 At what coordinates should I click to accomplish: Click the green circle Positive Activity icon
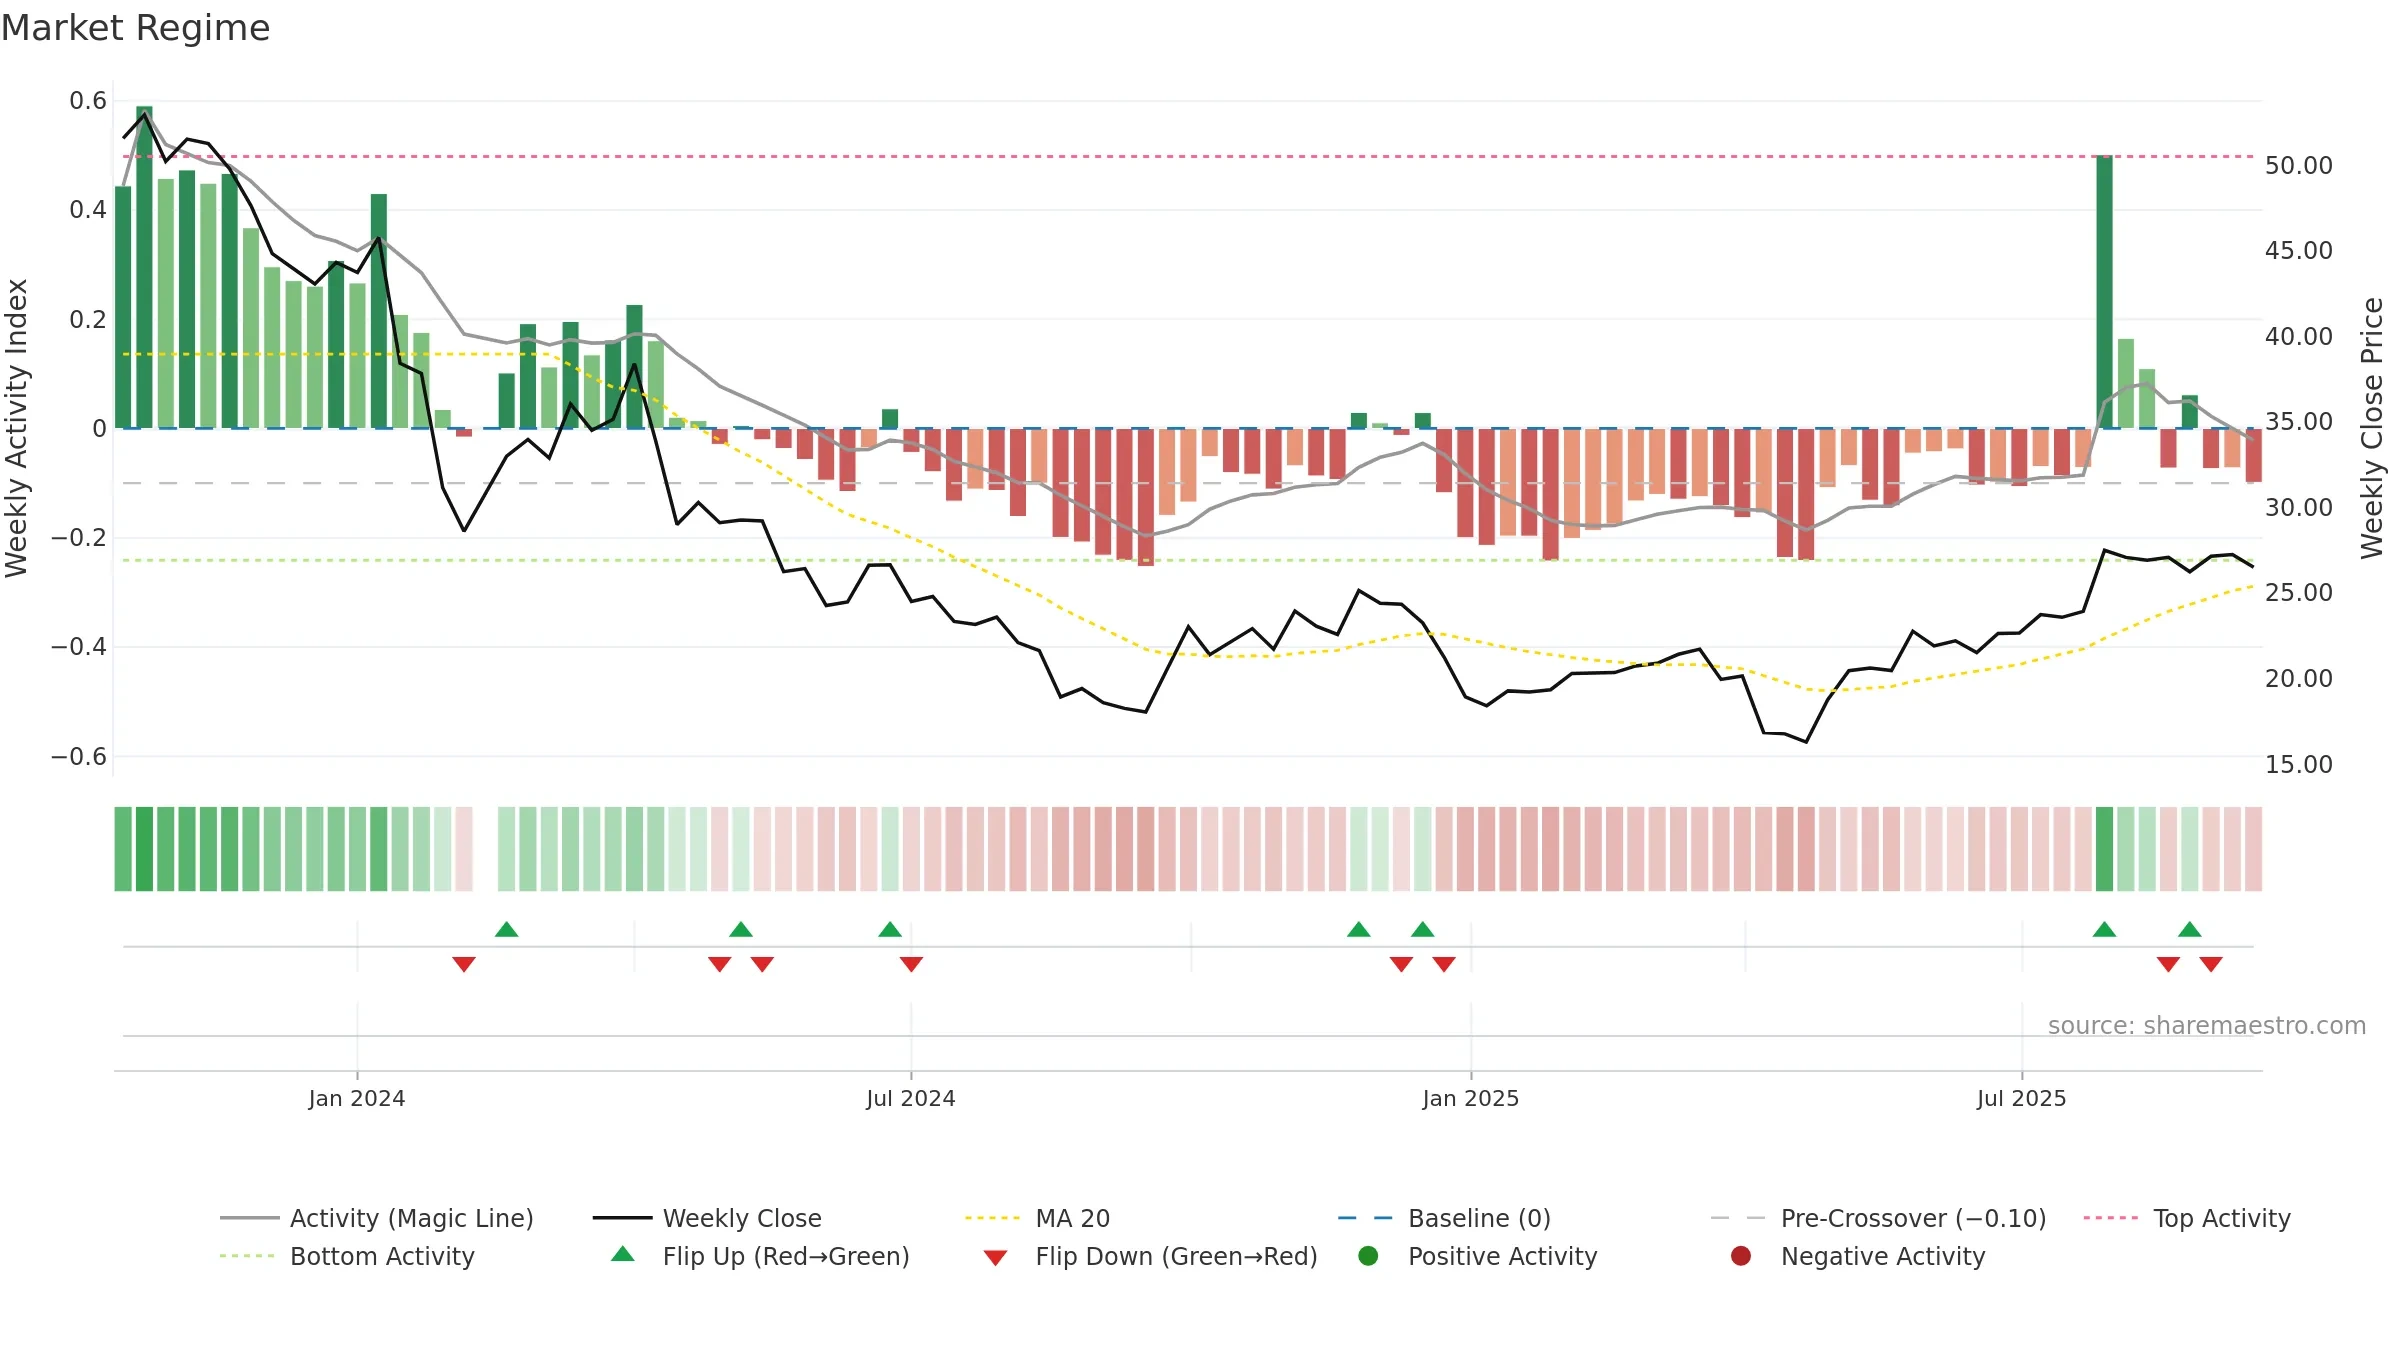coord(1369,1255)
